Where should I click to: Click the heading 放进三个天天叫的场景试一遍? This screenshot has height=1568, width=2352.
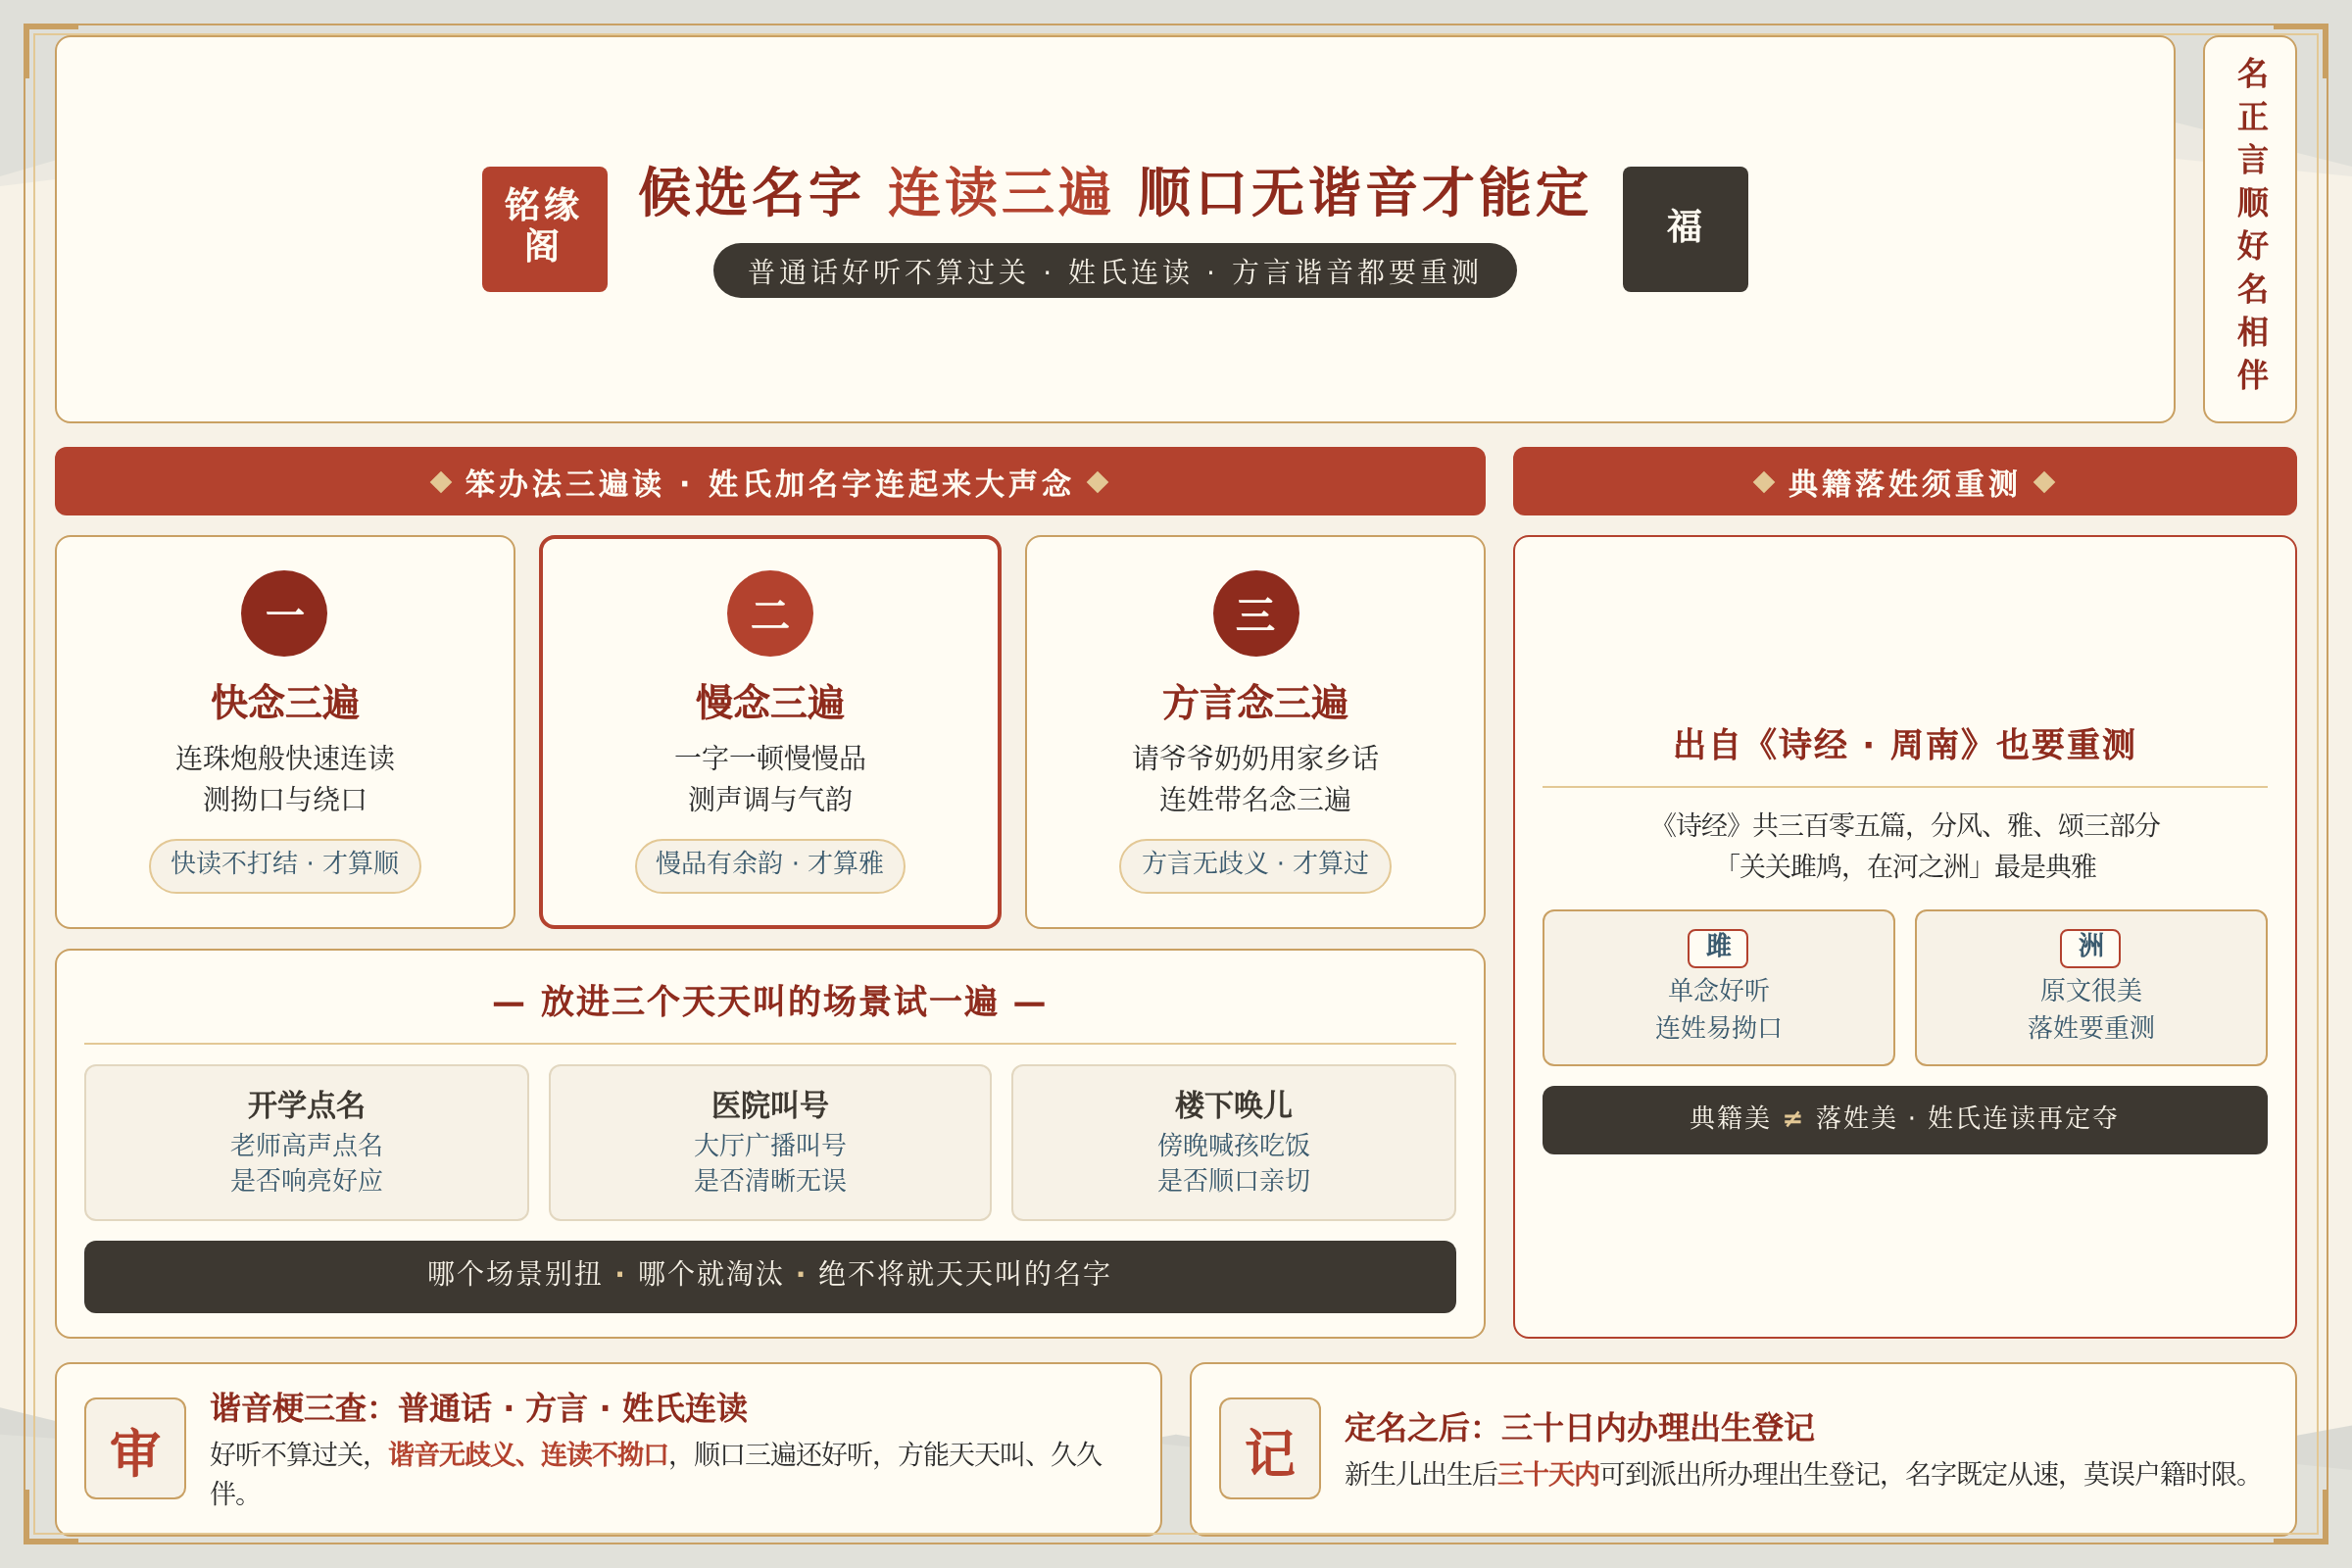pos(769,1001)
